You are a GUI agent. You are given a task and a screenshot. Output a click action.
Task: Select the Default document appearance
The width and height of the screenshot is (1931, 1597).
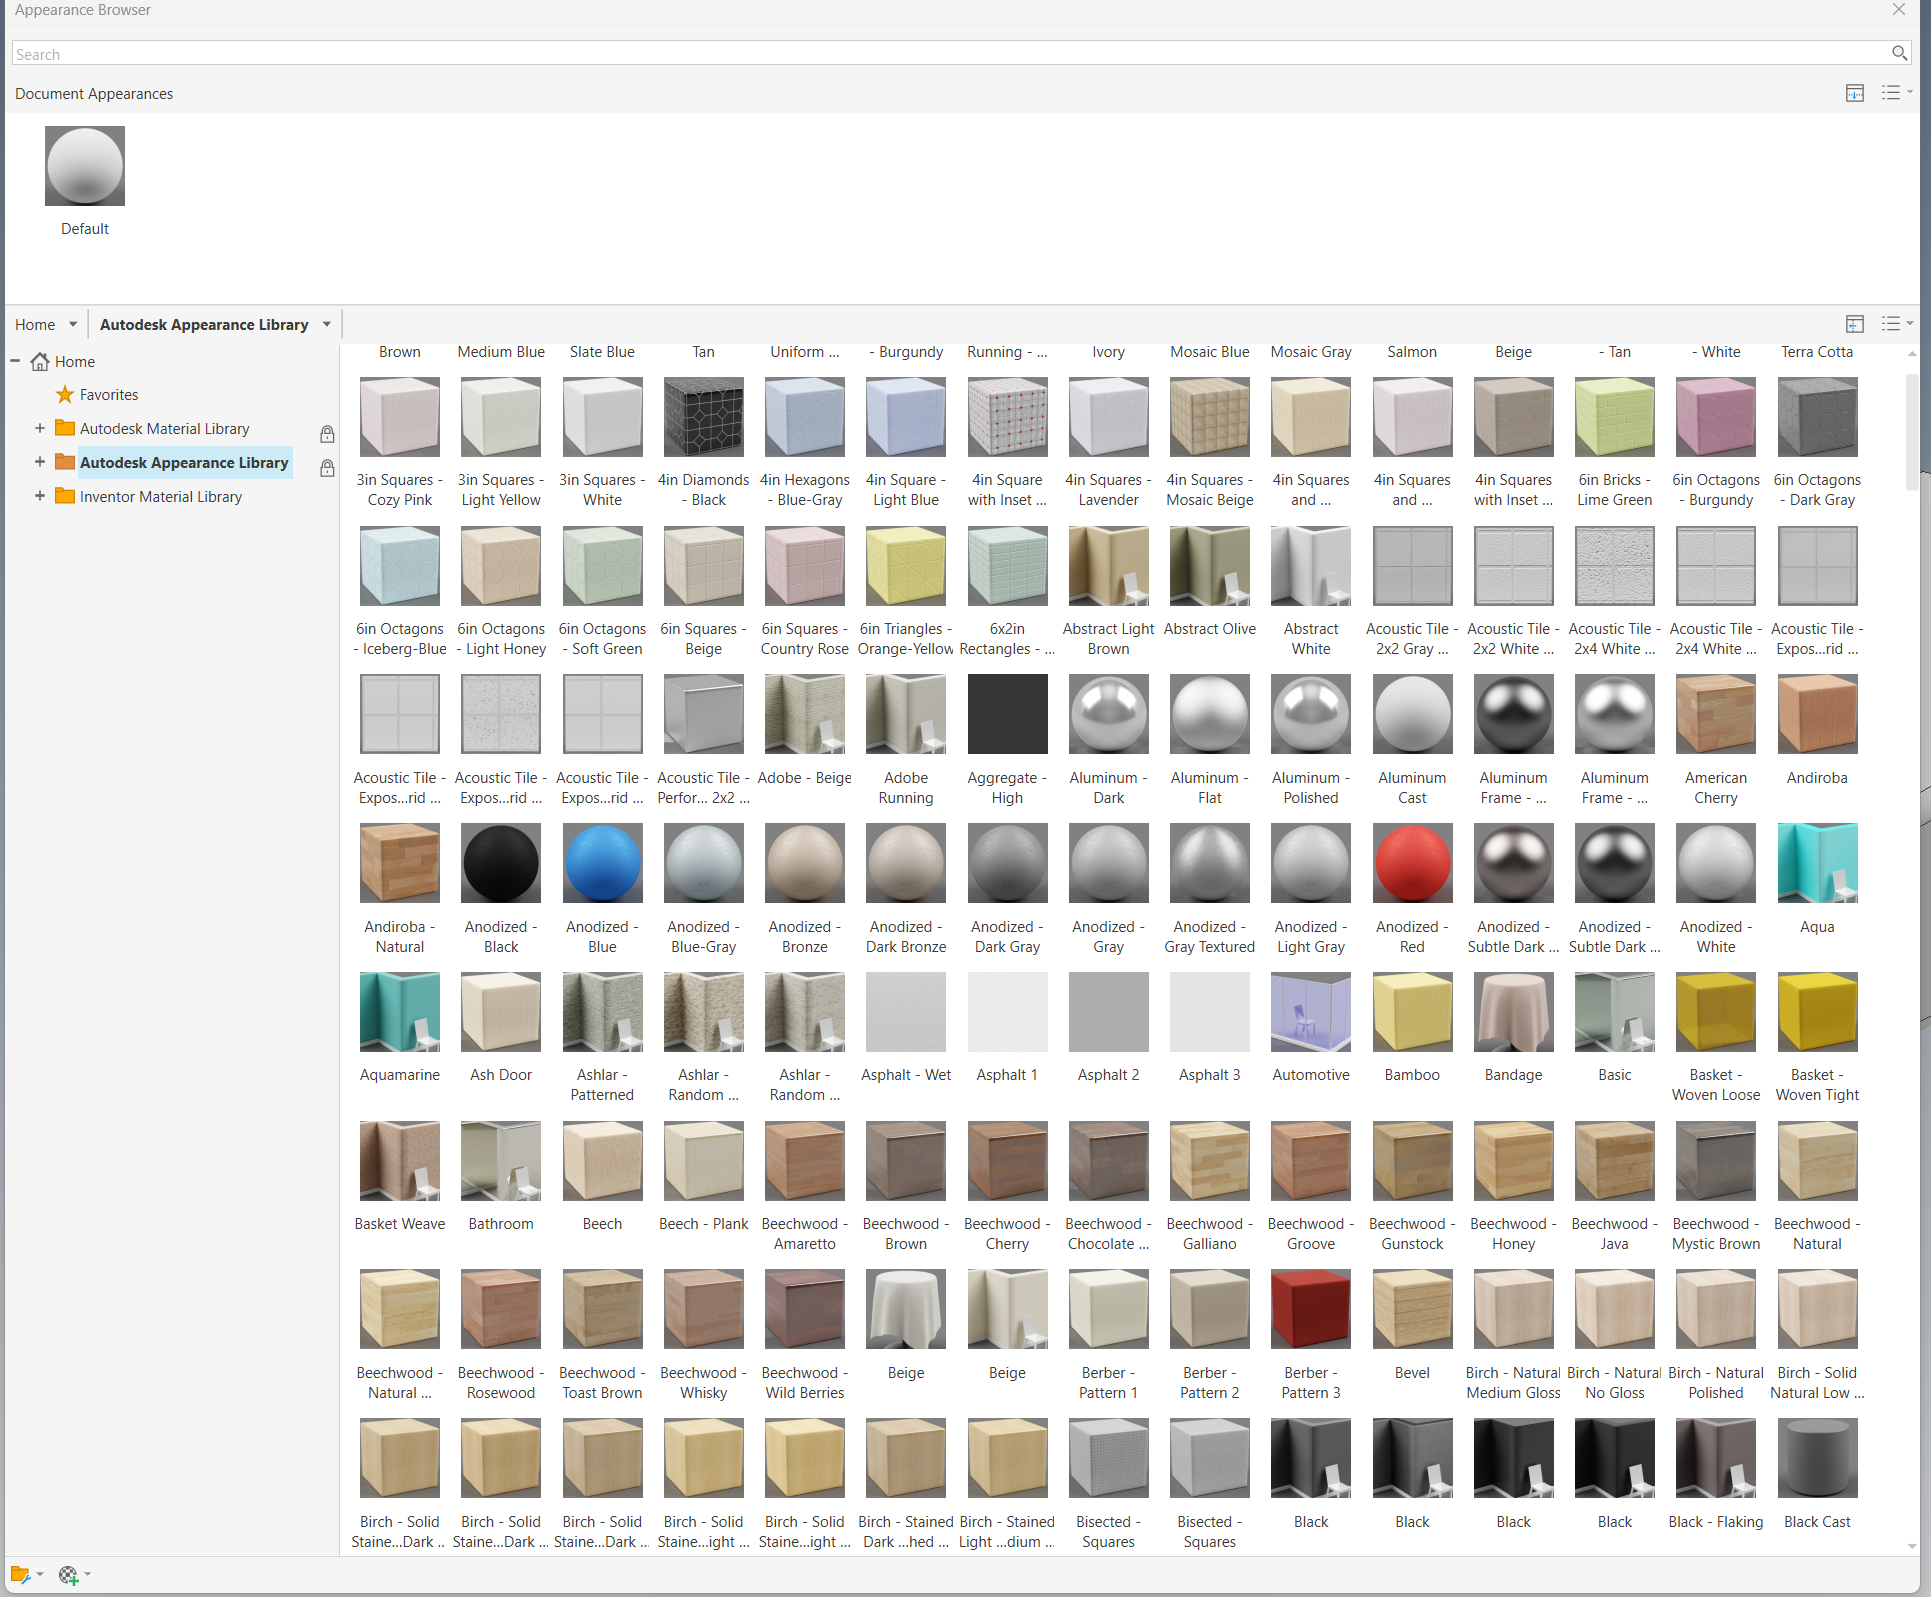coord(84,166)
